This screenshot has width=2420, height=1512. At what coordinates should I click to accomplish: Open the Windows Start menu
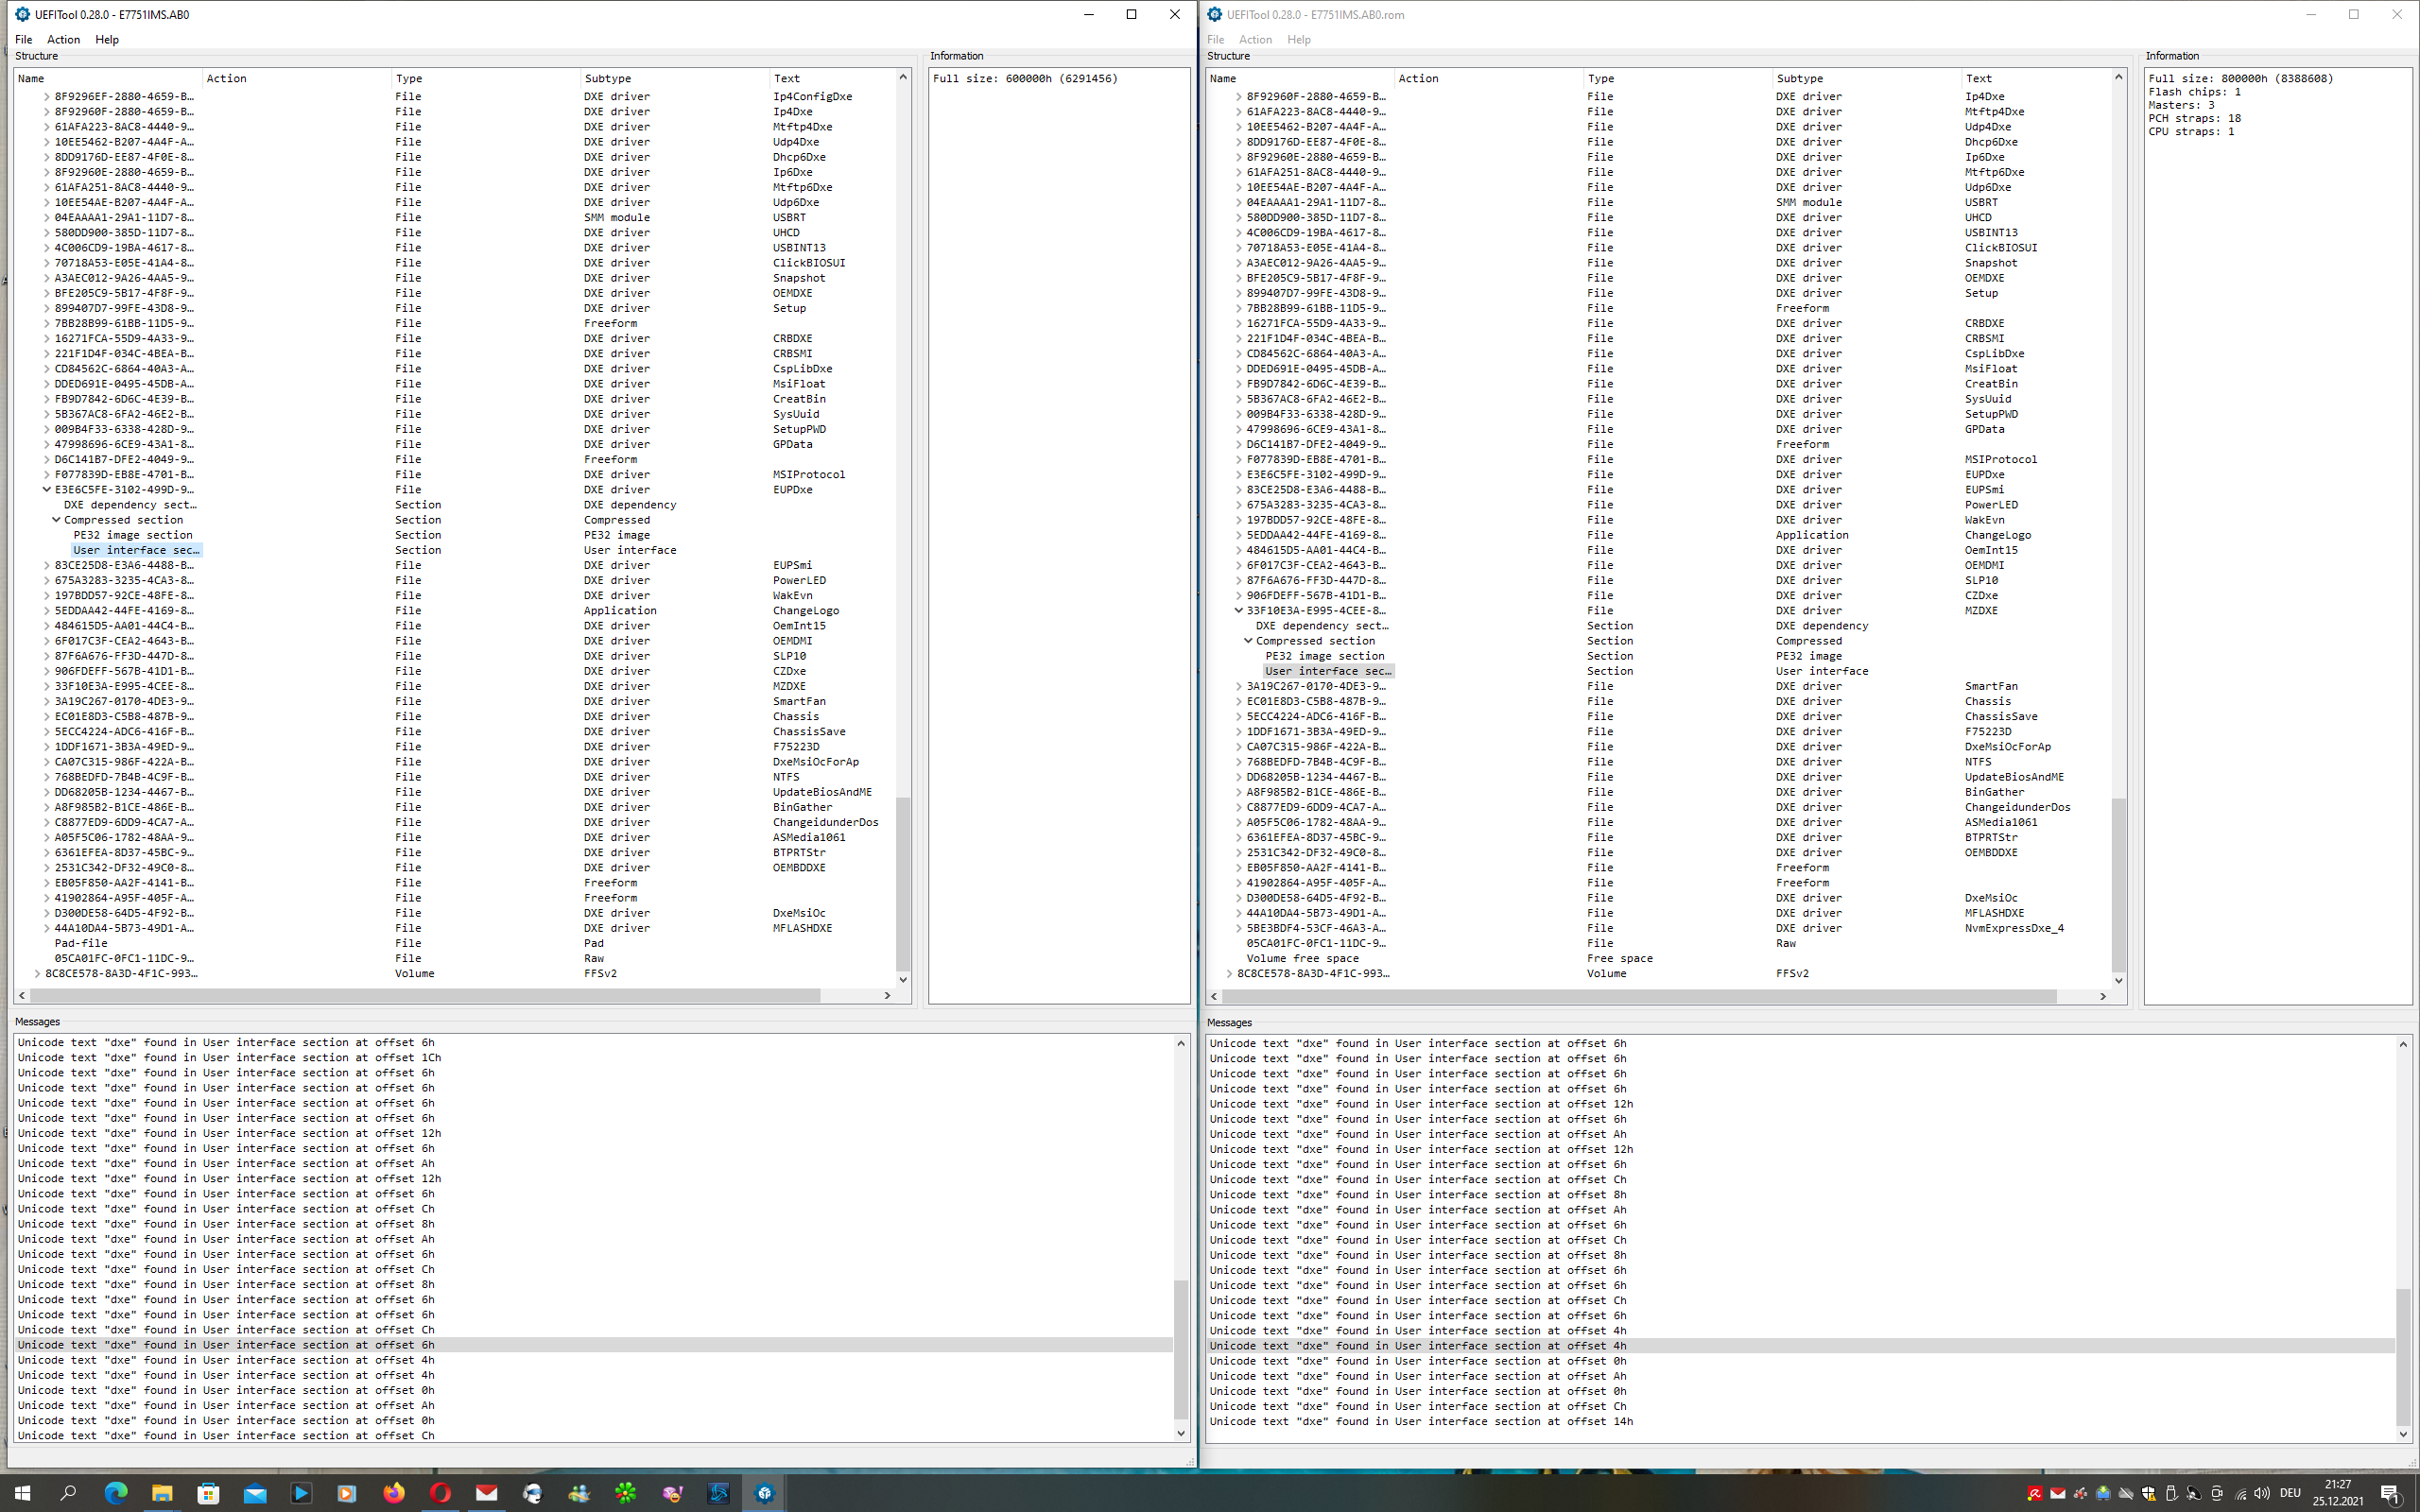(22, 1493)
